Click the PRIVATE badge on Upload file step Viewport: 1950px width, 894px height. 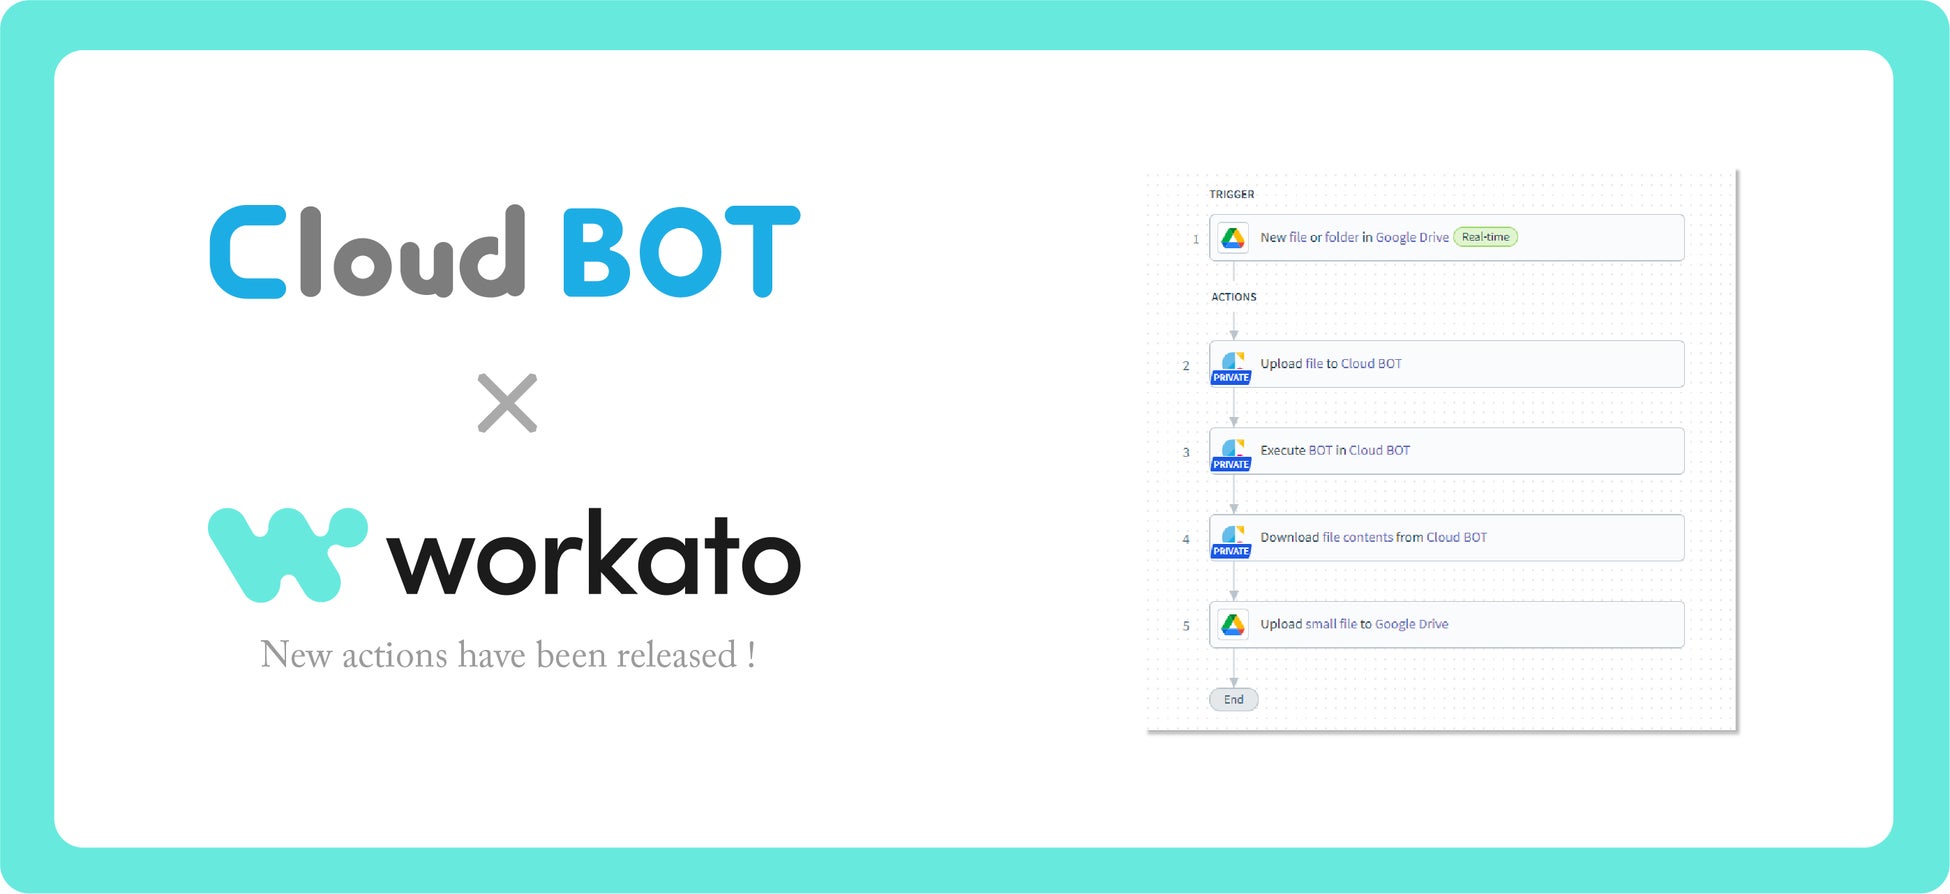click(x=1231, y=378)
